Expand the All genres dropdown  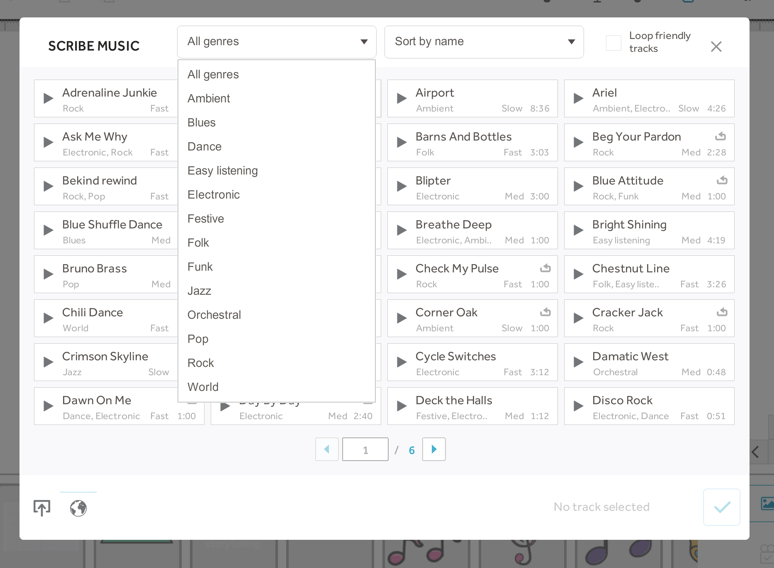(277, 42)
